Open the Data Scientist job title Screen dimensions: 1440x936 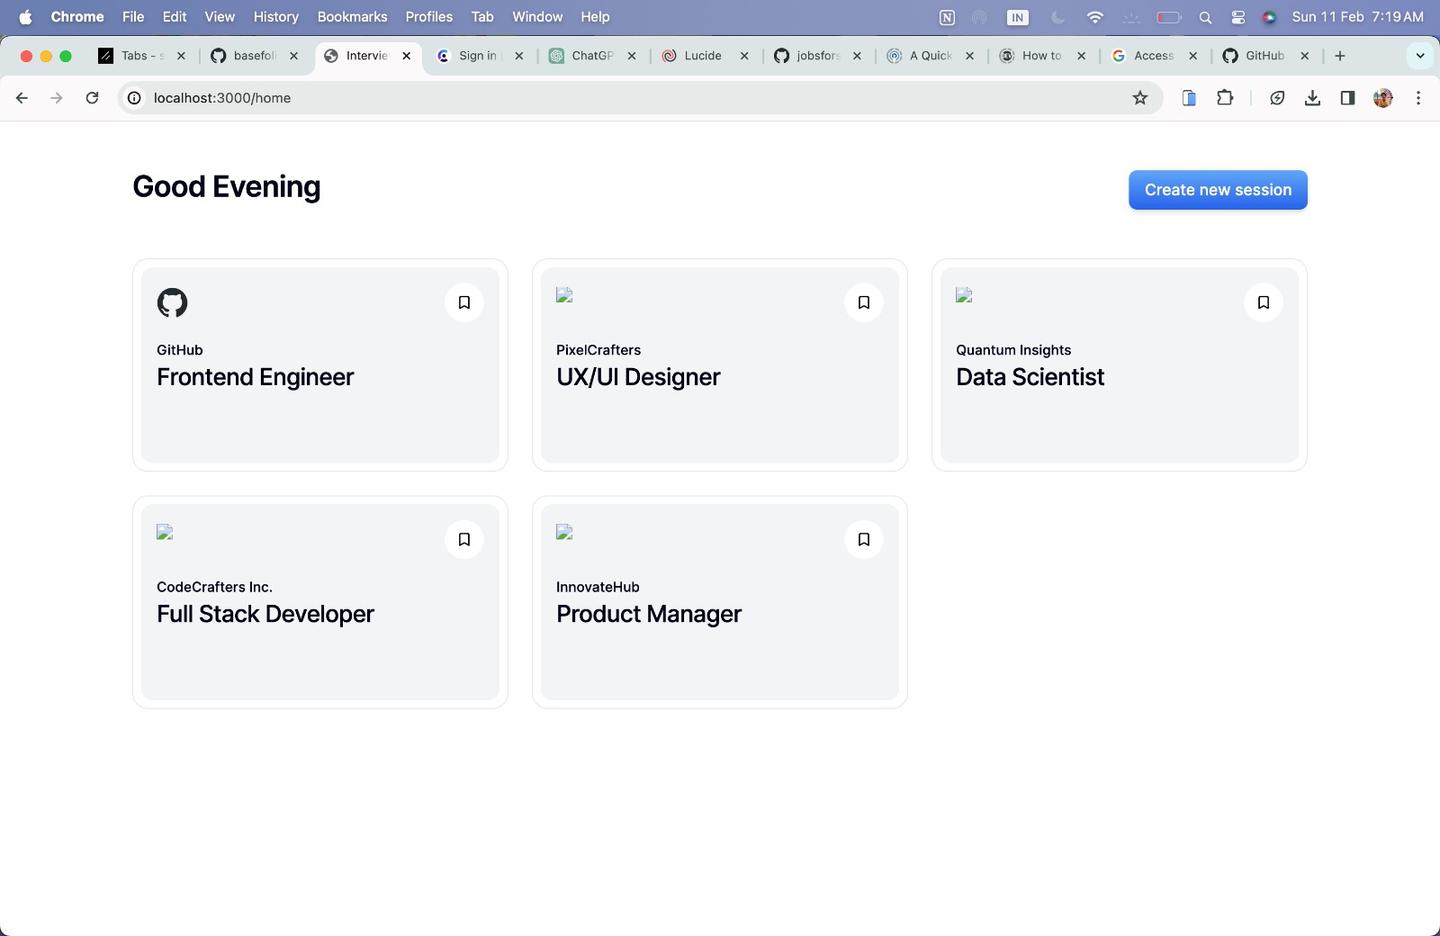pos(1030,377)
